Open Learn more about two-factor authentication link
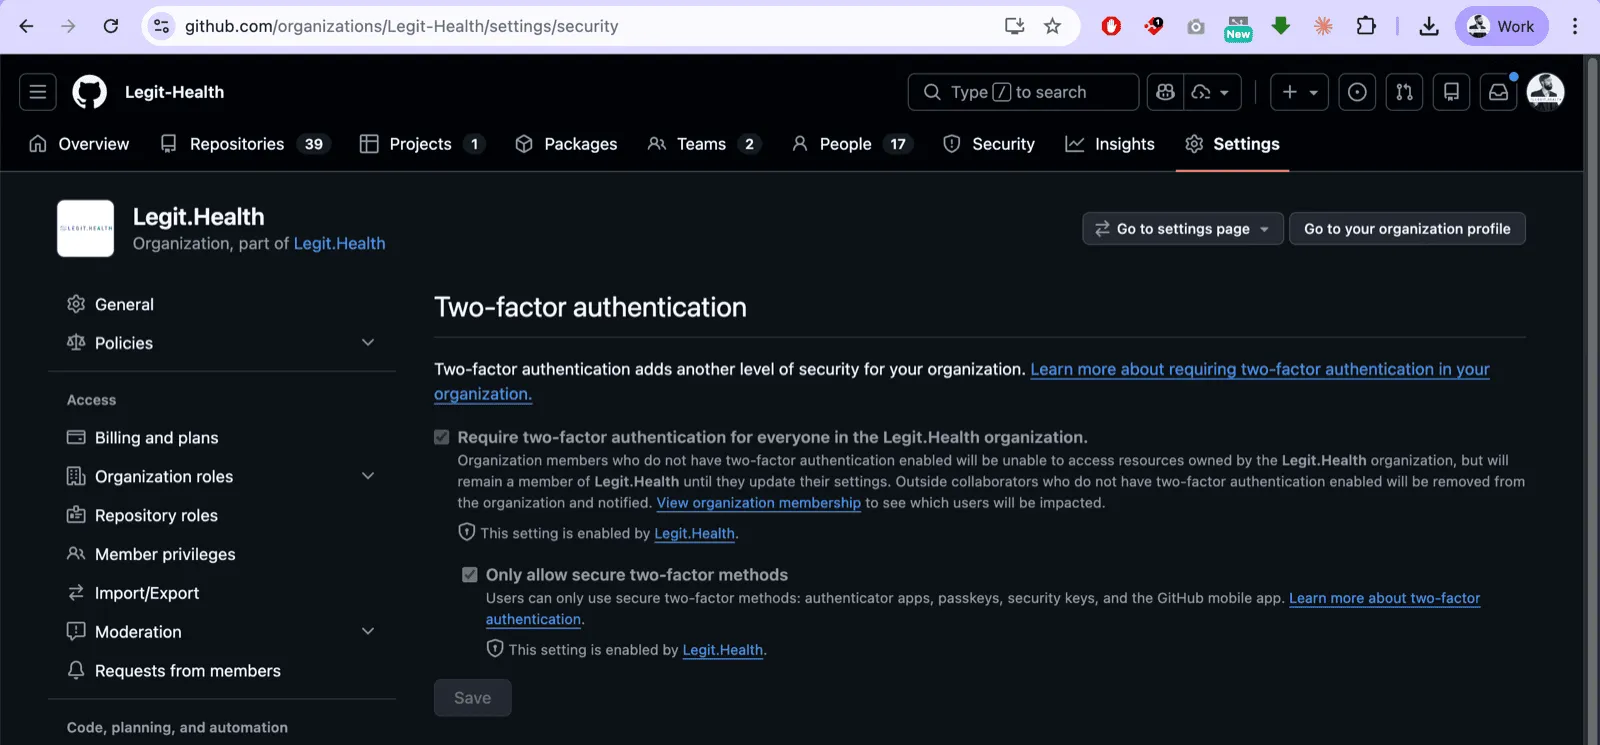The height and width of the screenshot is (745, 1600). pyautogui.click(x=1384, y=598)
